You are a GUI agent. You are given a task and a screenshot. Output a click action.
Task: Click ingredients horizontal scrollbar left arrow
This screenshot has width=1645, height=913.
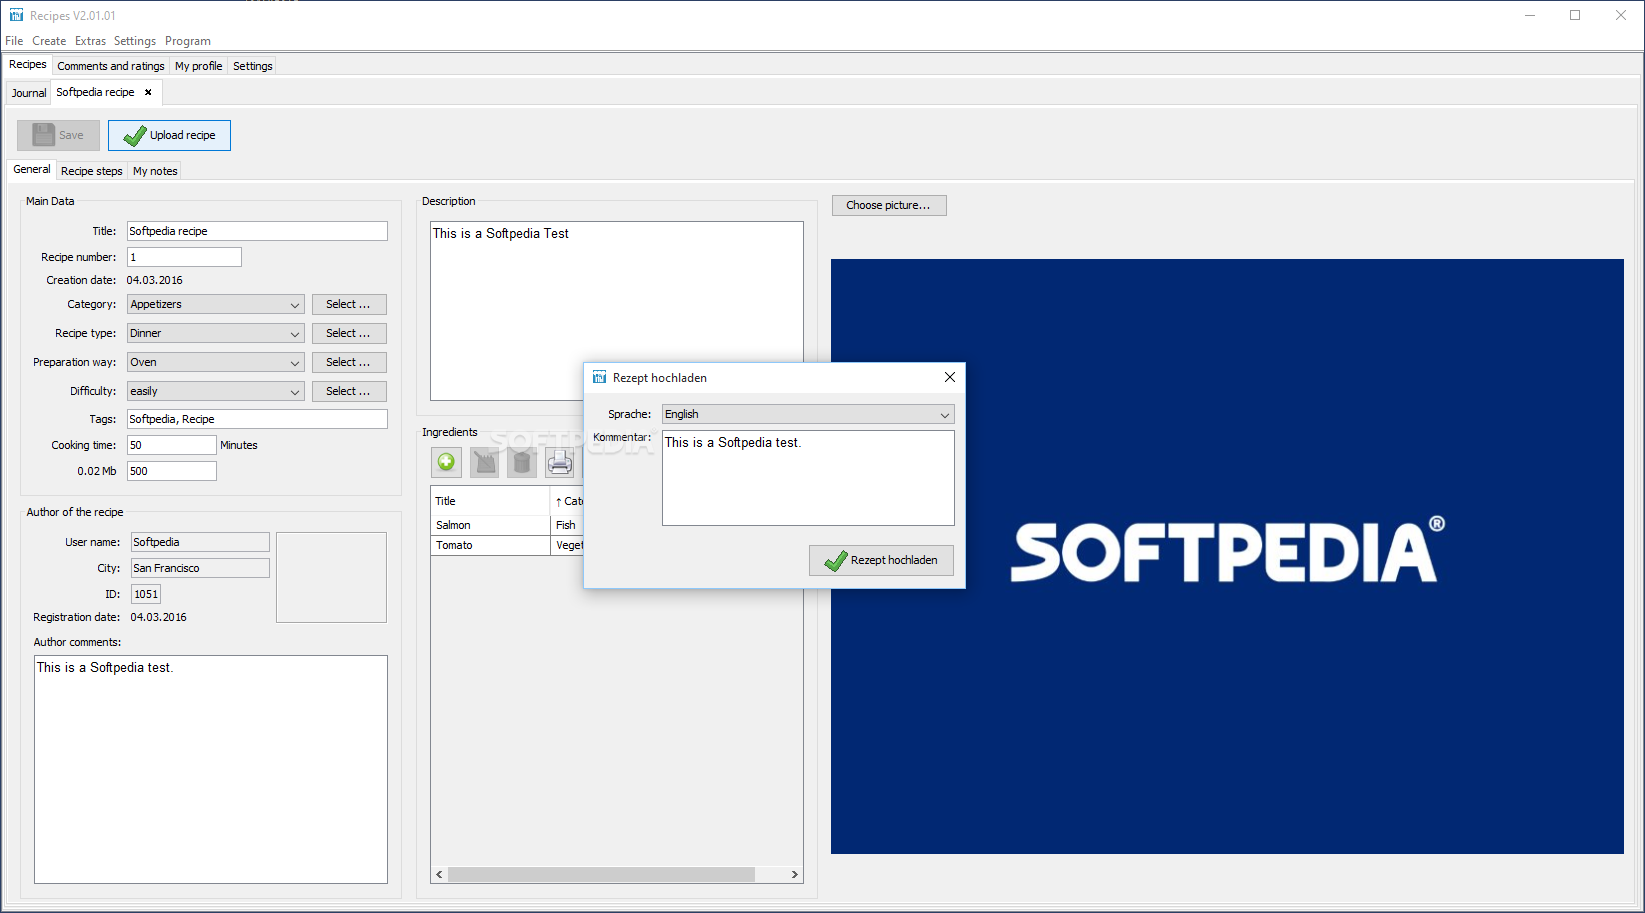439,874
